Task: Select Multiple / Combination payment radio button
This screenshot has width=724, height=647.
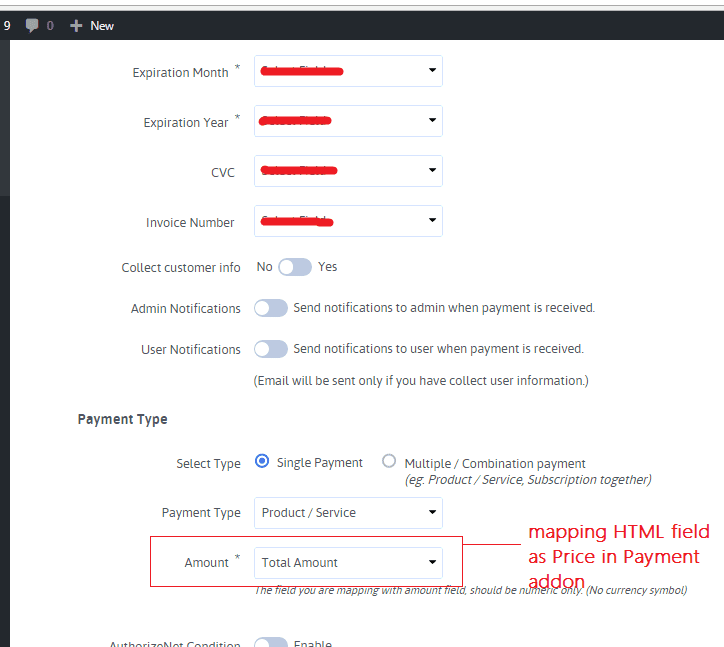Action: (389, 462)
